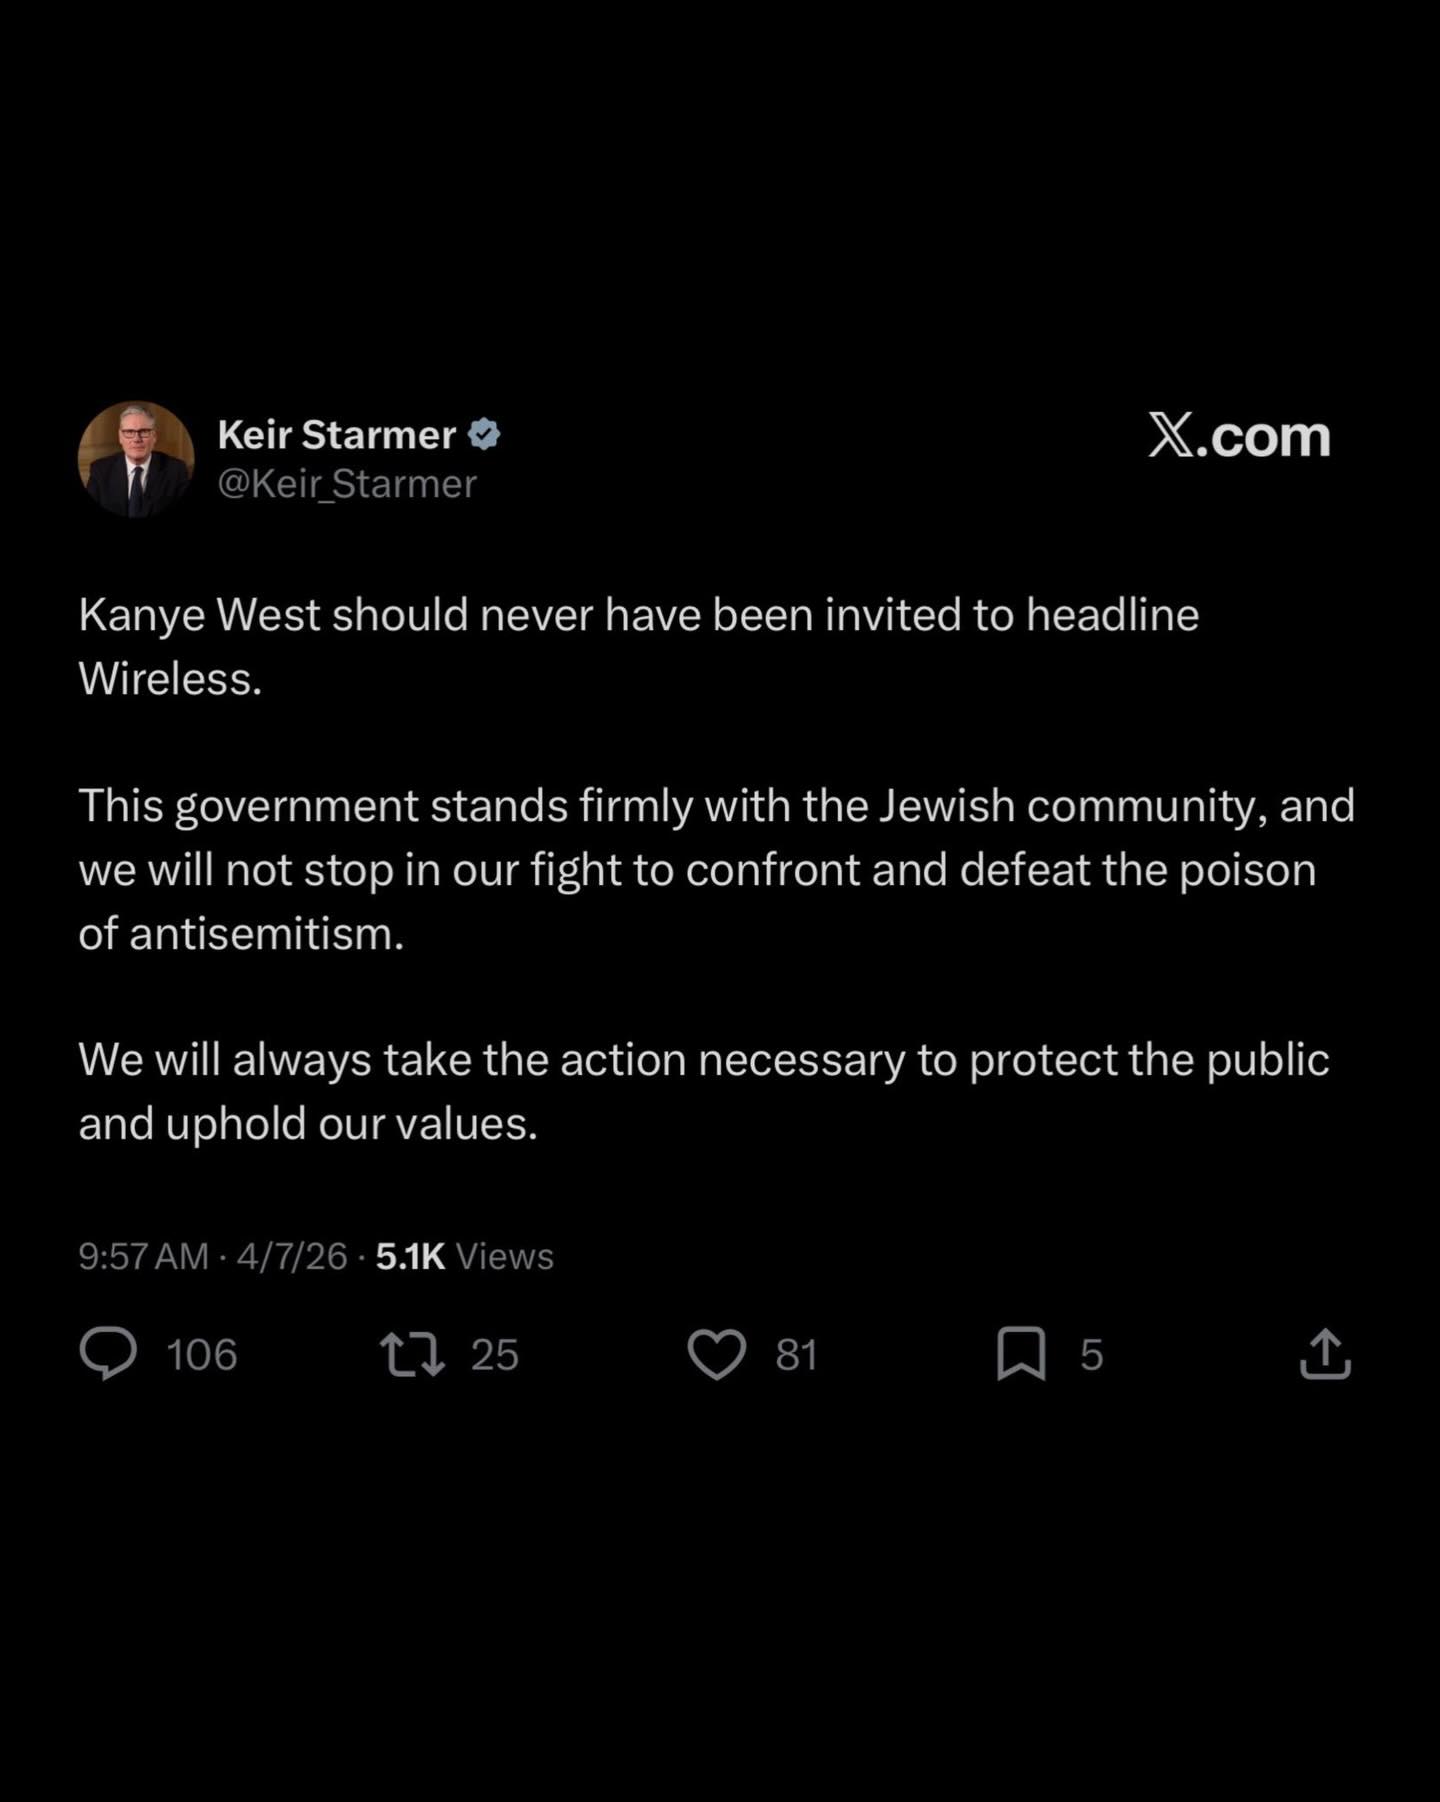The height and width of the screenshot is (1802, 1440).
Task: Click the Keir Starmer display name
Action: (x=337, y=434)
